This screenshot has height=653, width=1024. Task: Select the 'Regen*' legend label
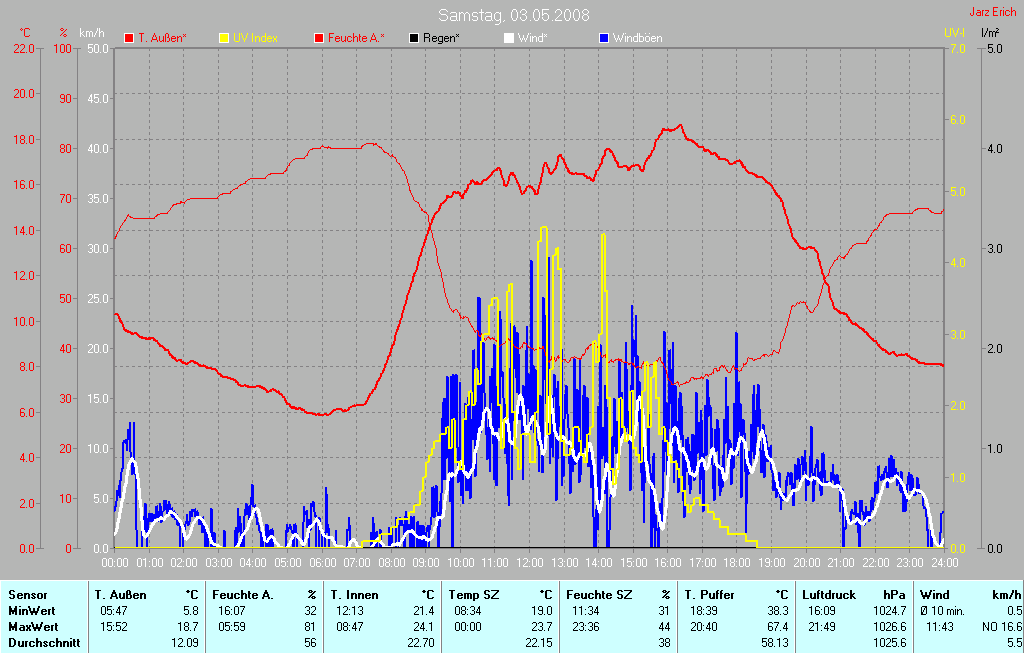pos(441,38)
